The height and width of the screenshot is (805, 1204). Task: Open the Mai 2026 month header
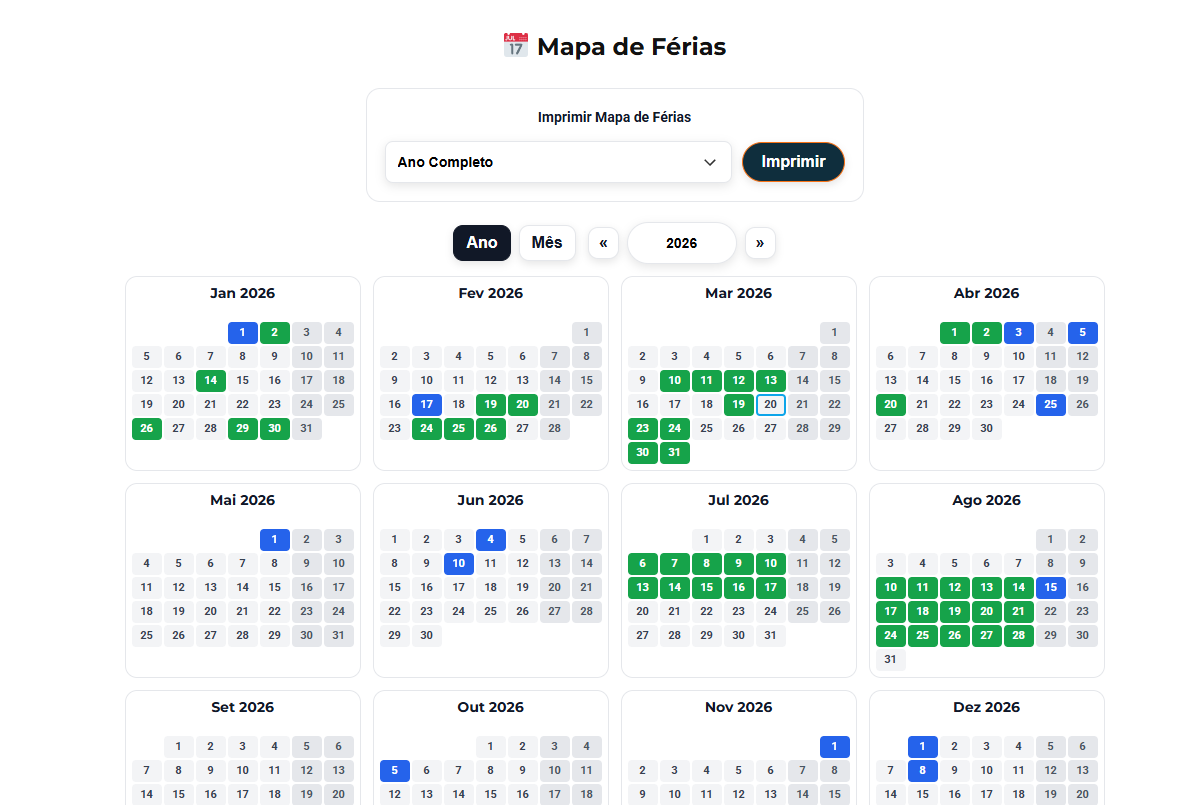click(x=243, y=500)
